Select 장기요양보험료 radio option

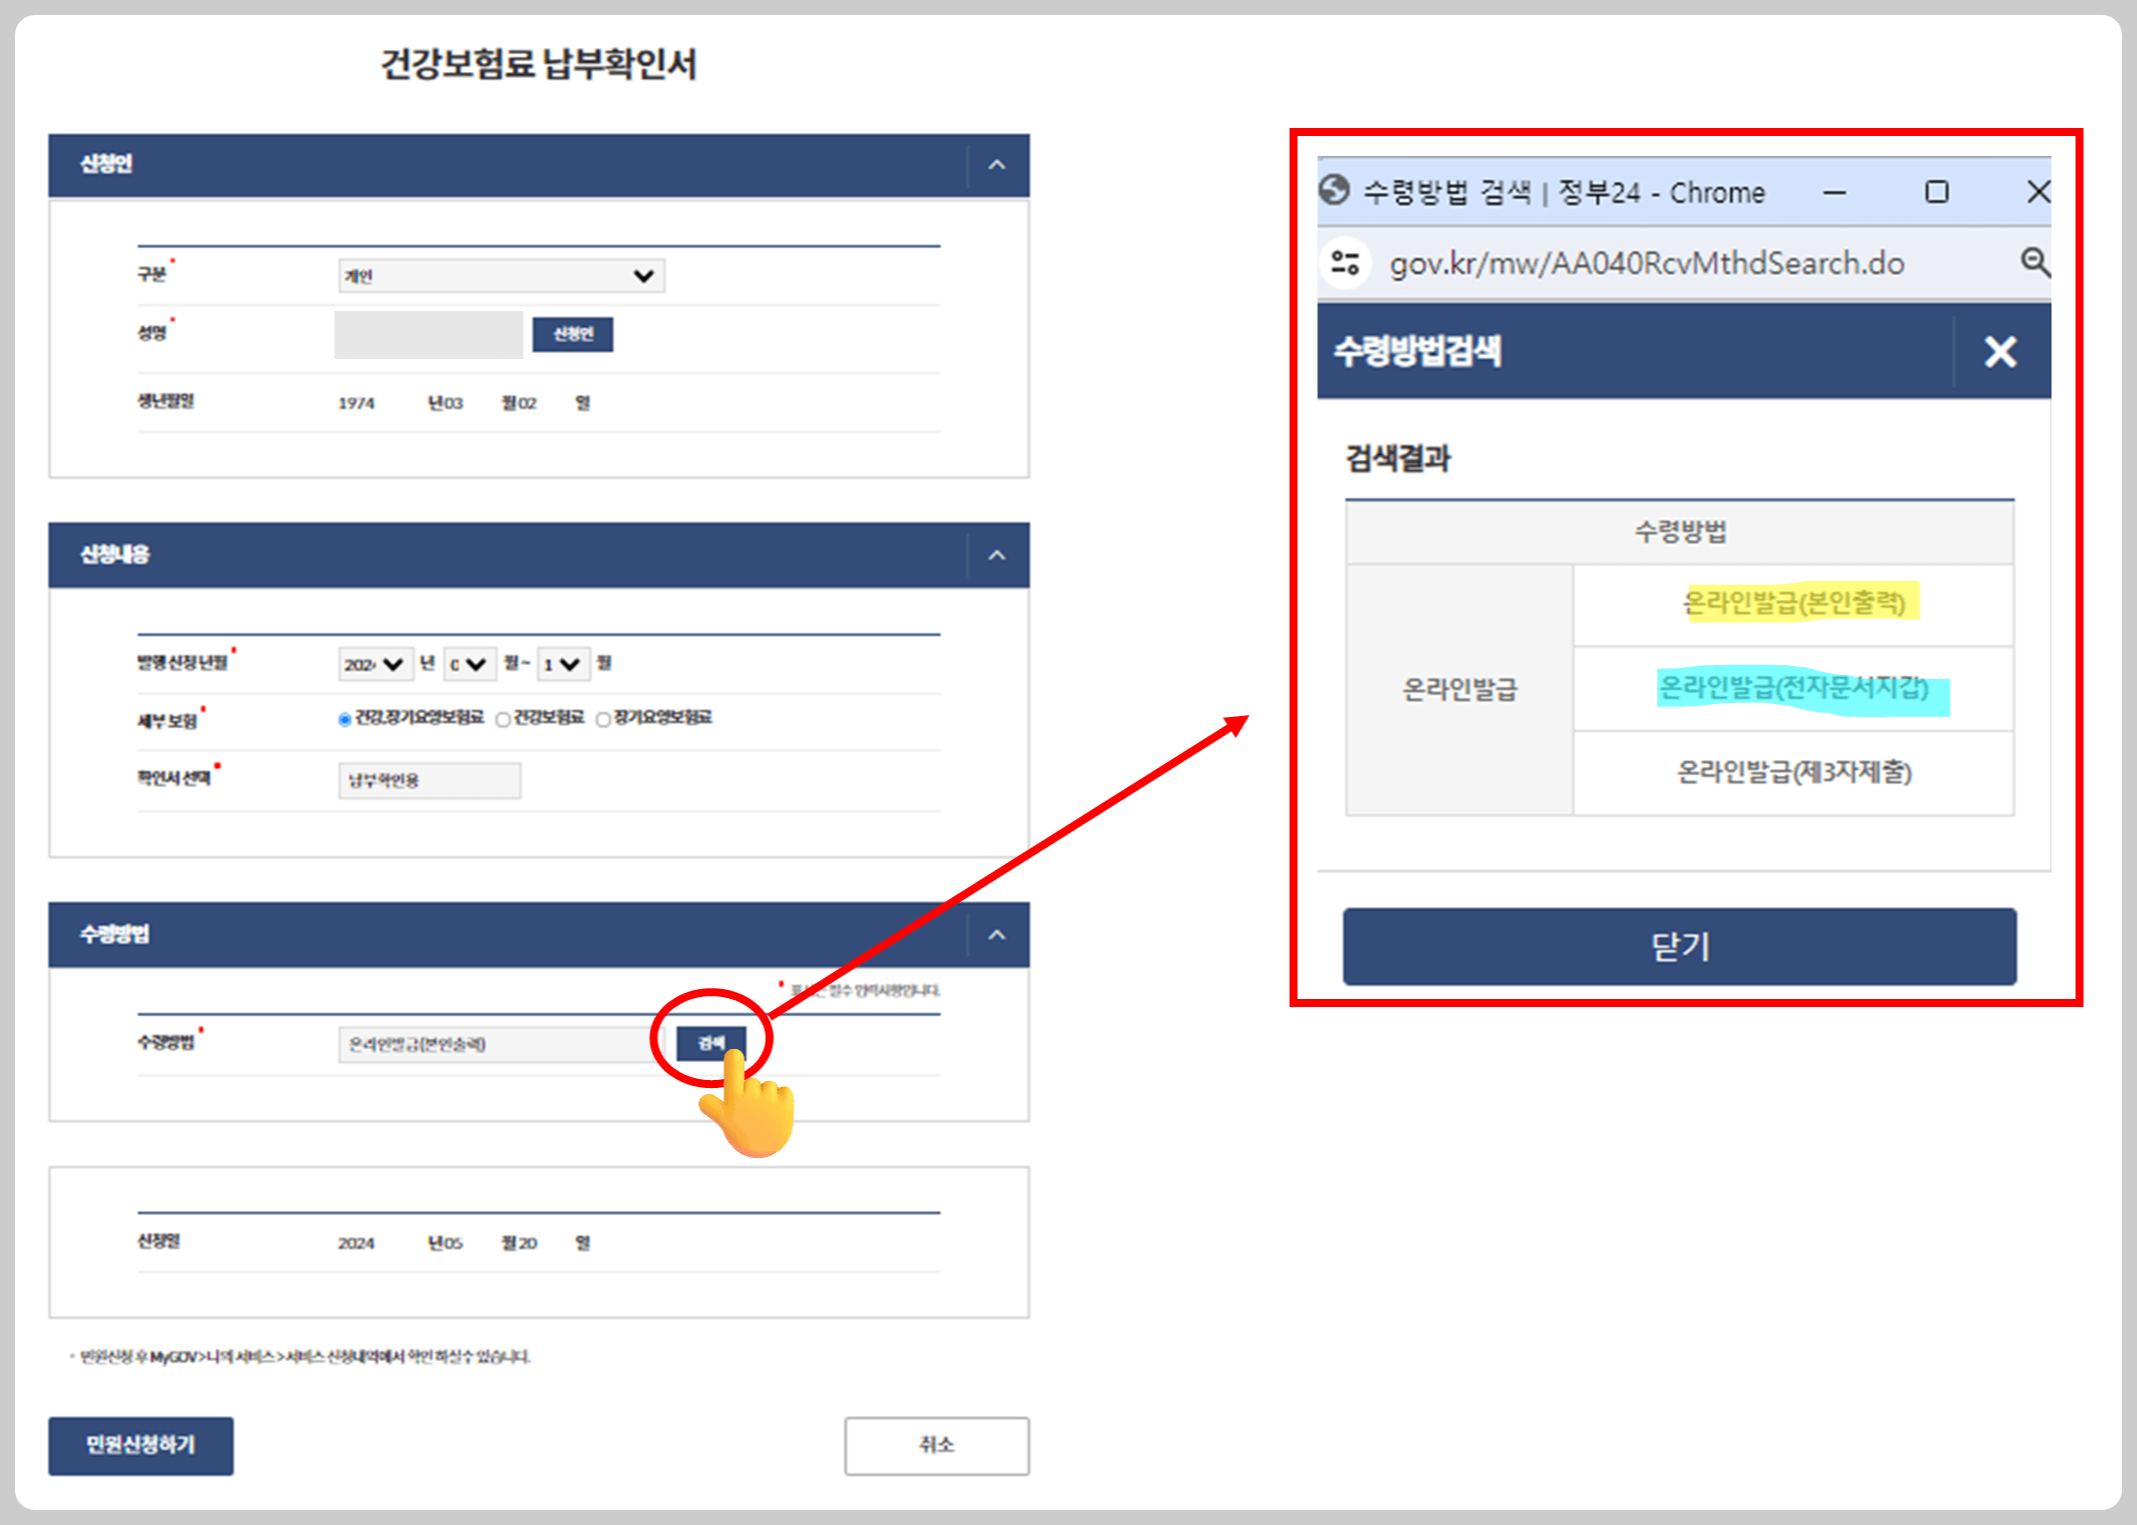(x=603, y=719)
